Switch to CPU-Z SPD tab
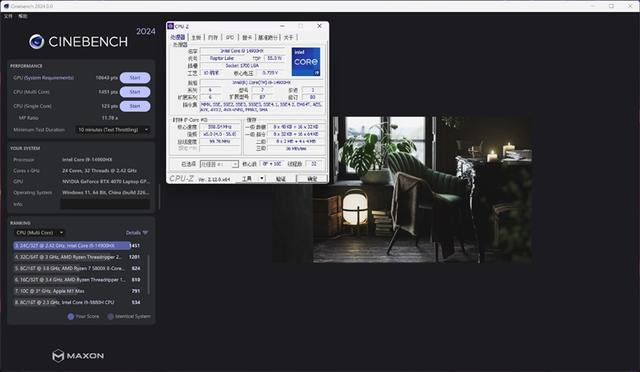The height and width of the screenshot is (372, 640). 230,37
